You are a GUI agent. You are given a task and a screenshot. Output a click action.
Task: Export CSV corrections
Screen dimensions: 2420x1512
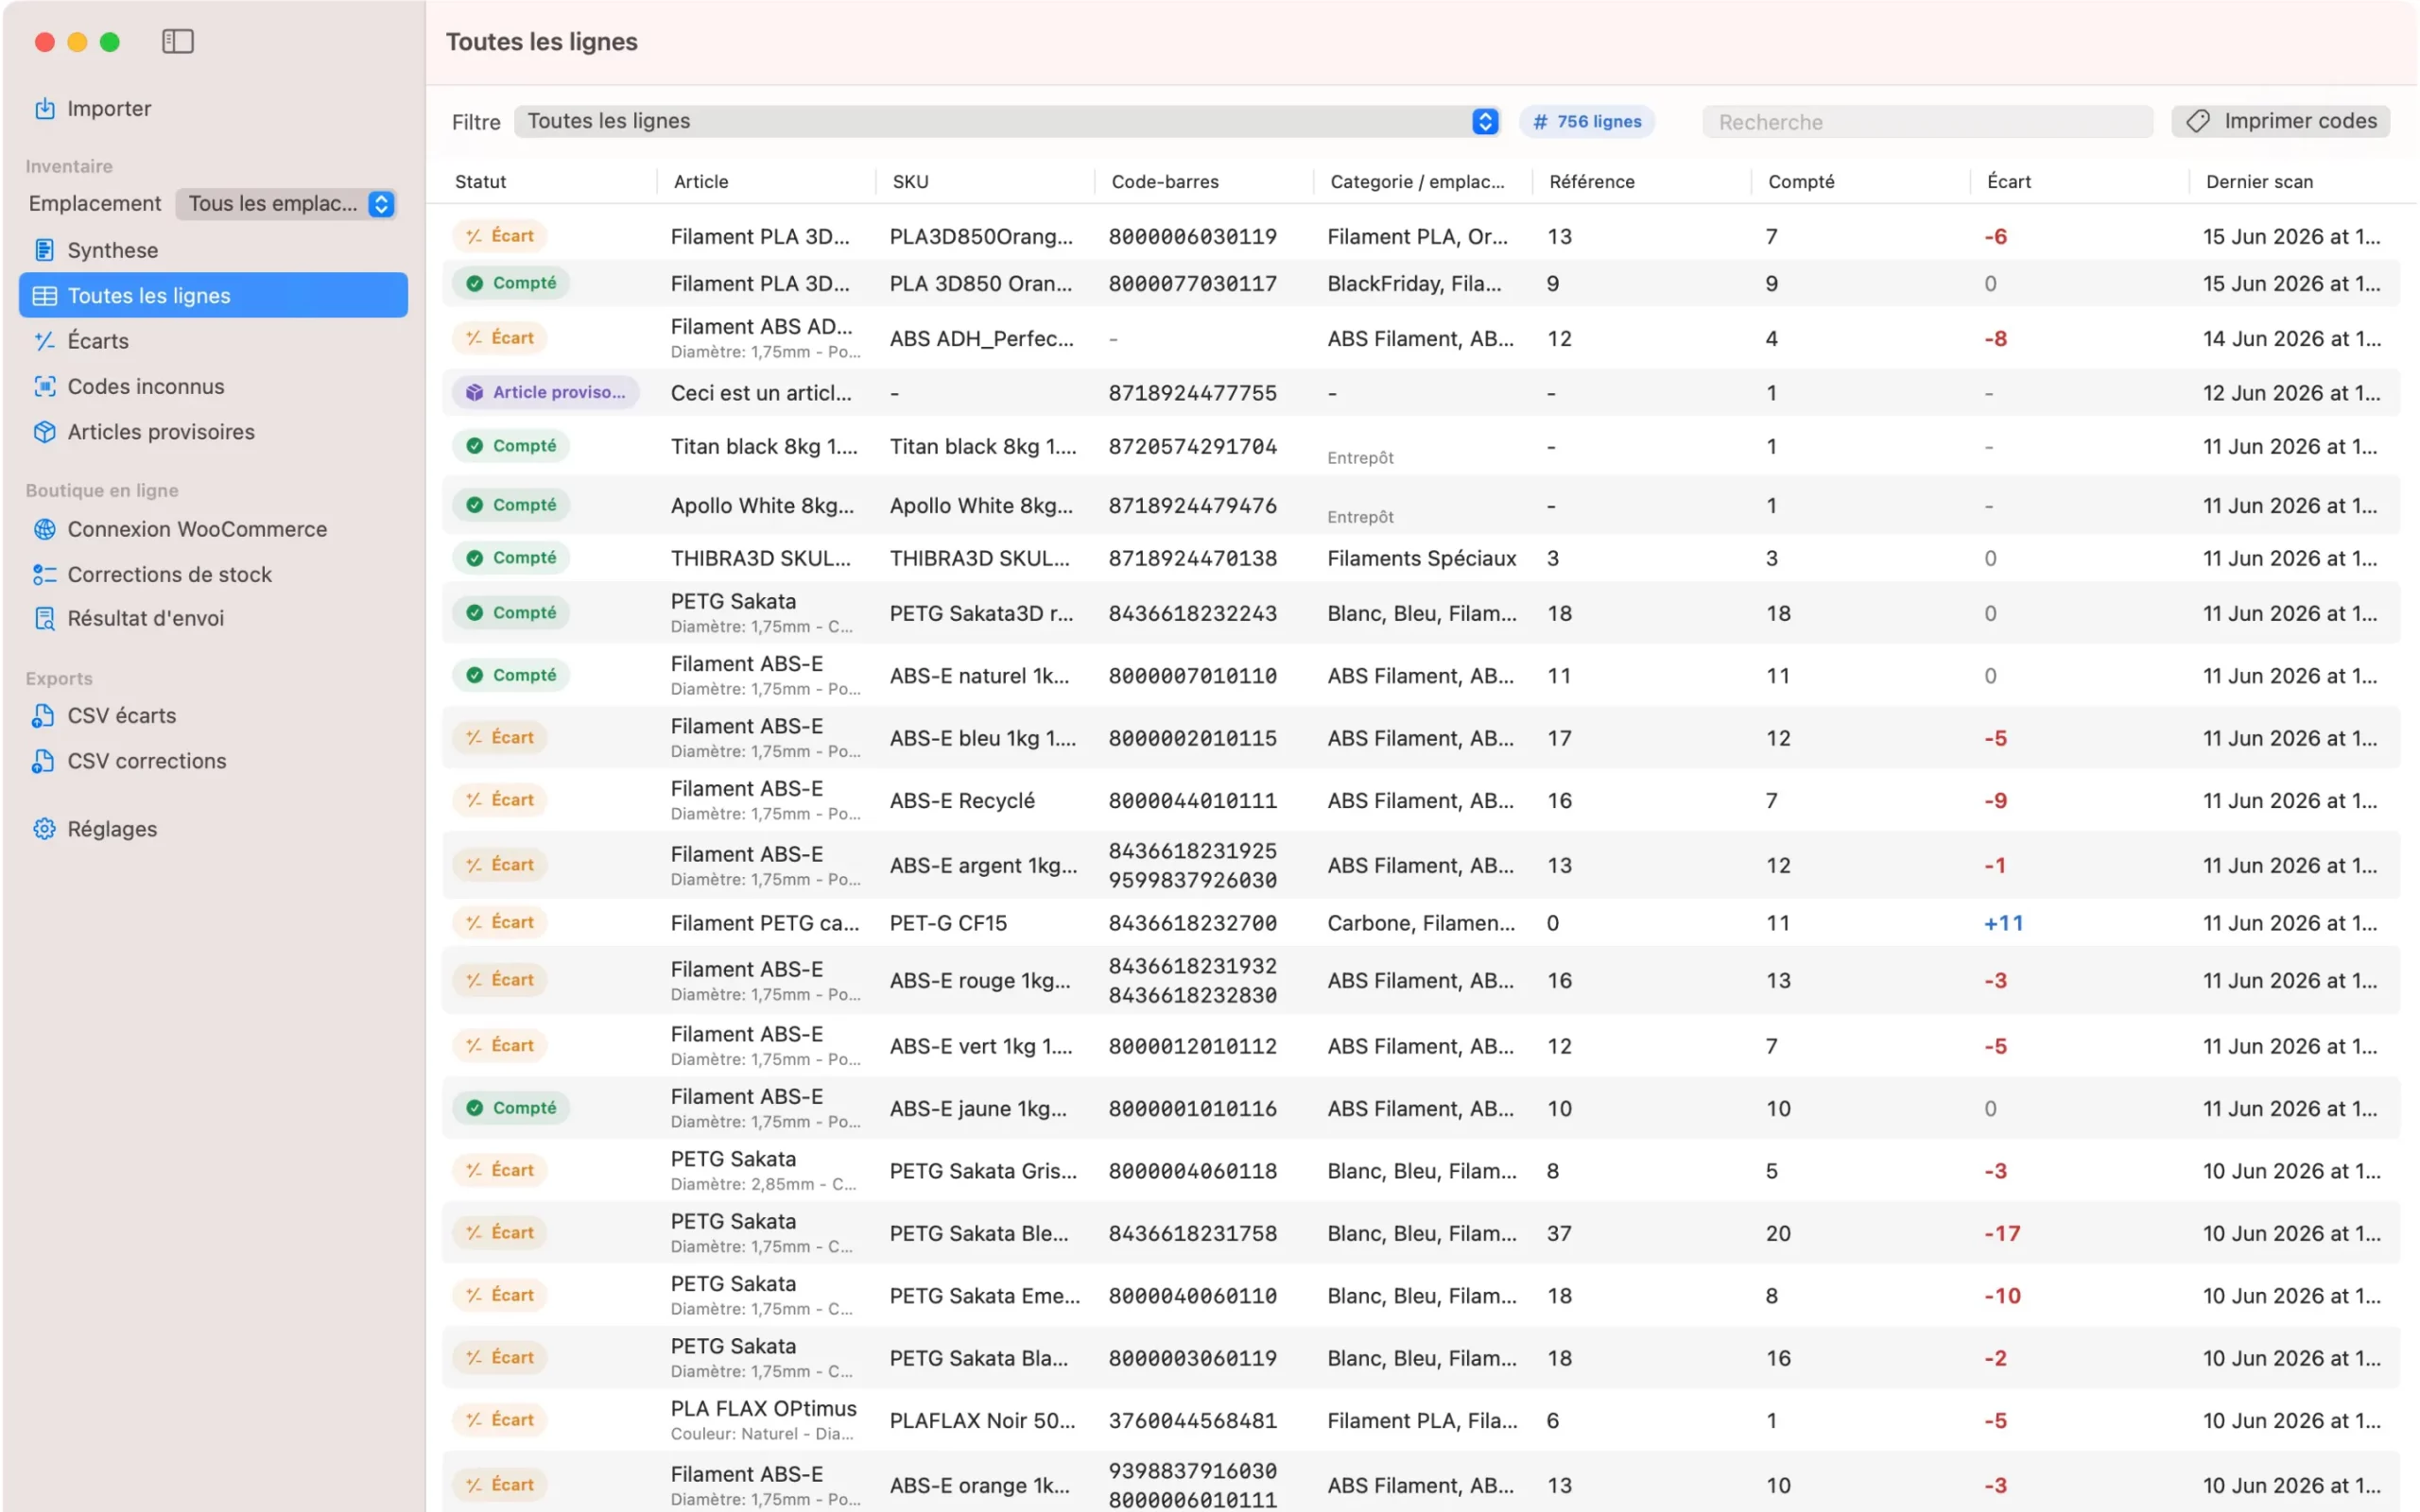(147, 760)
